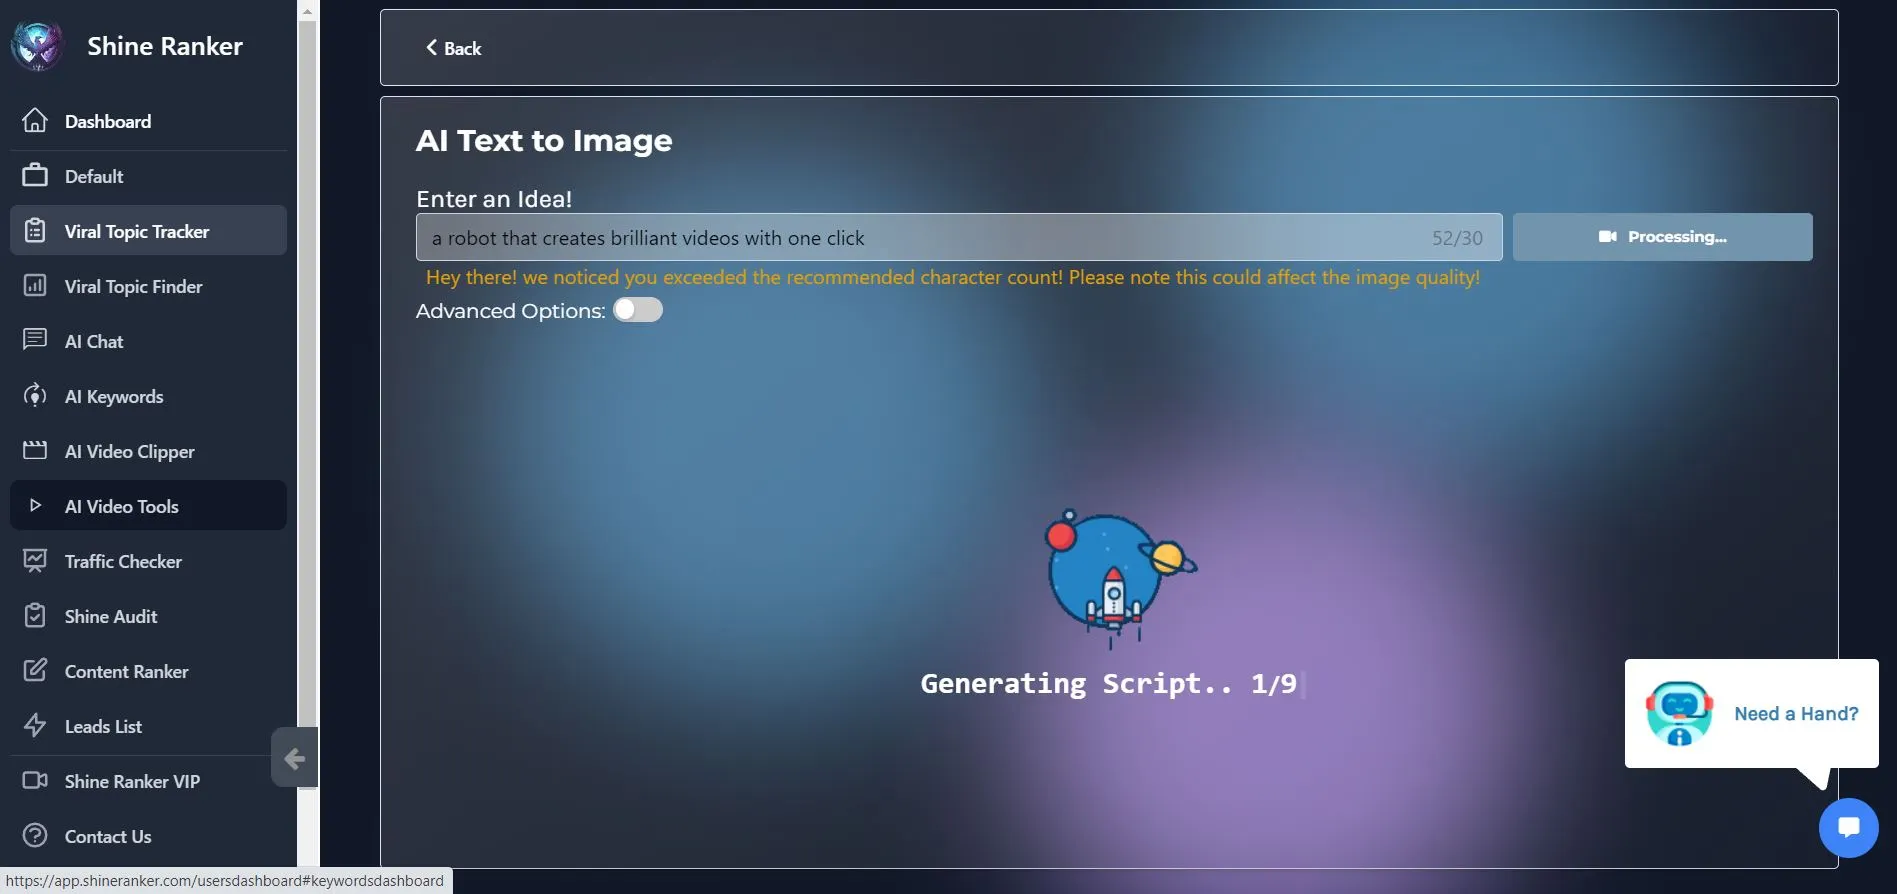The width and height of the screenshot is (1897, 894).
Task: Toggle the Advanced Options switch
Action: click(638, 310)
